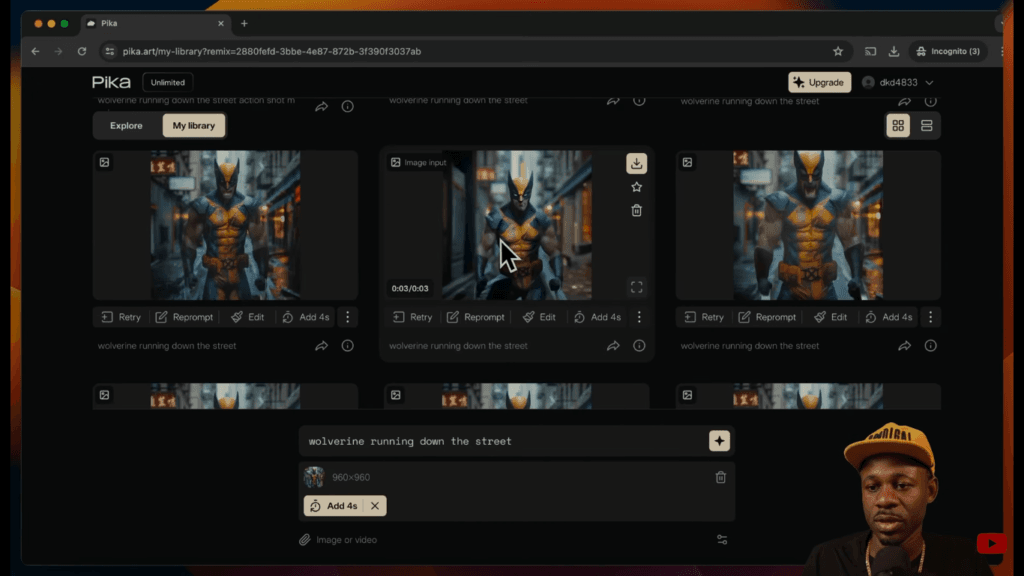Viewport: 1024px width, 576px height.
Task: Open more options on left video
Action: point(347,317)
